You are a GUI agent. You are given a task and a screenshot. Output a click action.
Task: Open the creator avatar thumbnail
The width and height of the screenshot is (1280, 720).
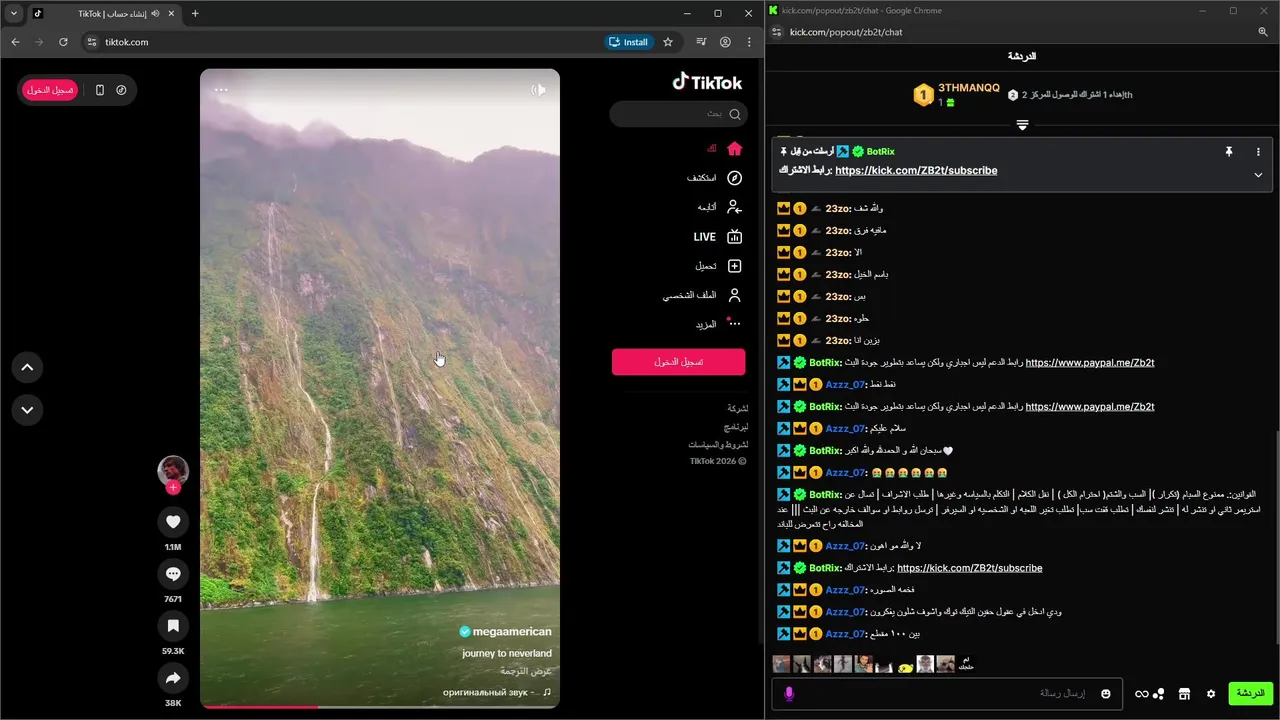[173, 470]
